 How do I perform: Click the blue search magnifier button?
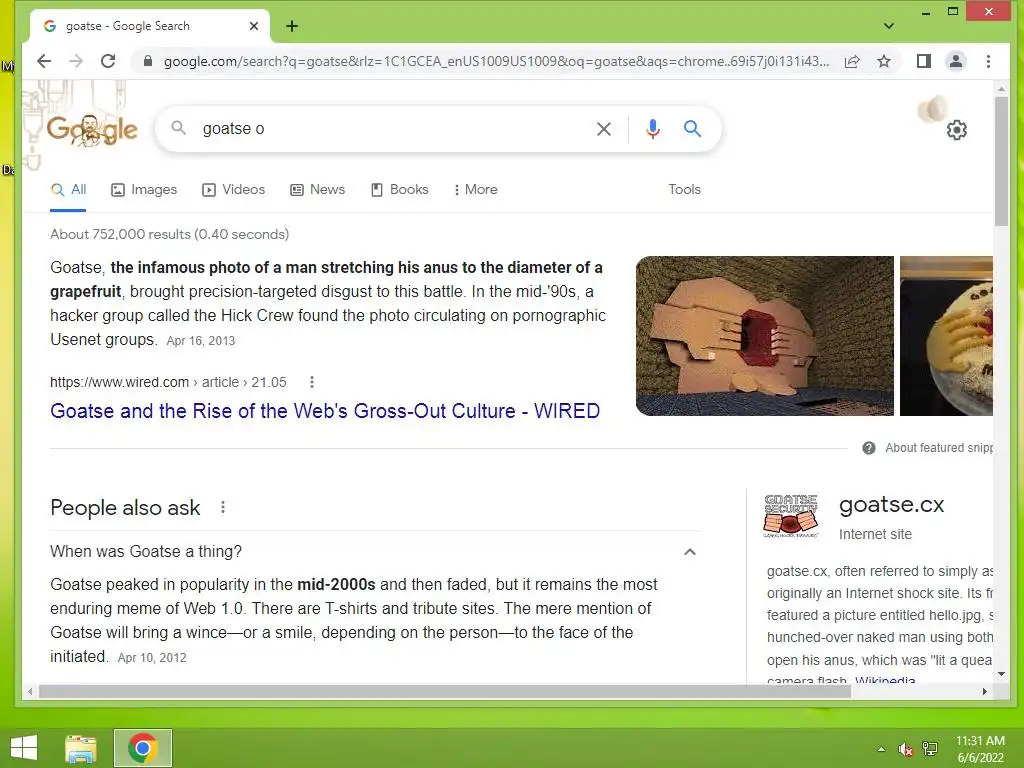[x=692, y=129]
